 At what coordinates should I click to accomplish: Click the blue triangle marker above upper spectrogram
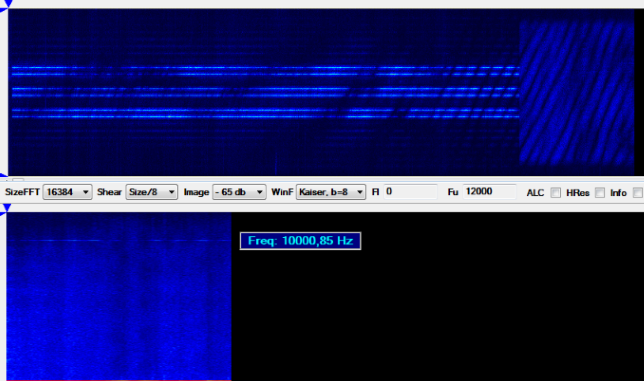click(7, 3)
